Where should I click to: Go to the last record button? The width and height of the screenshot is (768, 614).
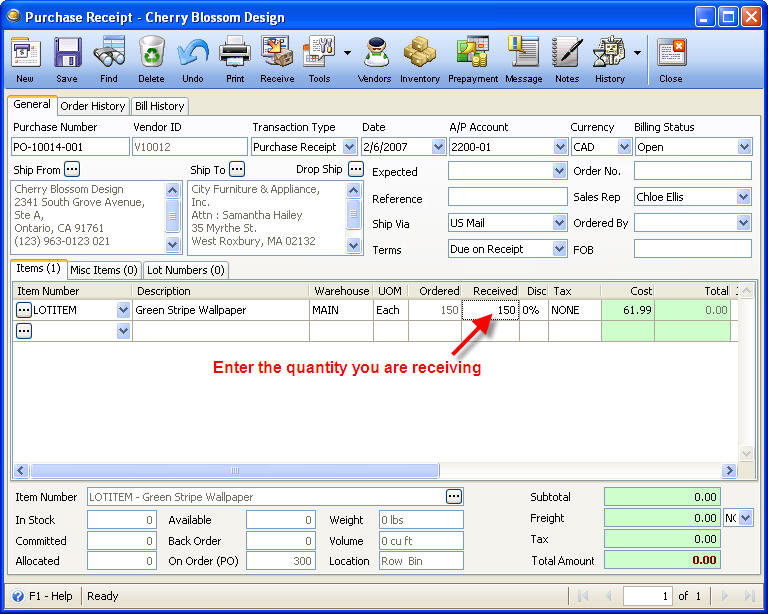(x=749, y=596)
